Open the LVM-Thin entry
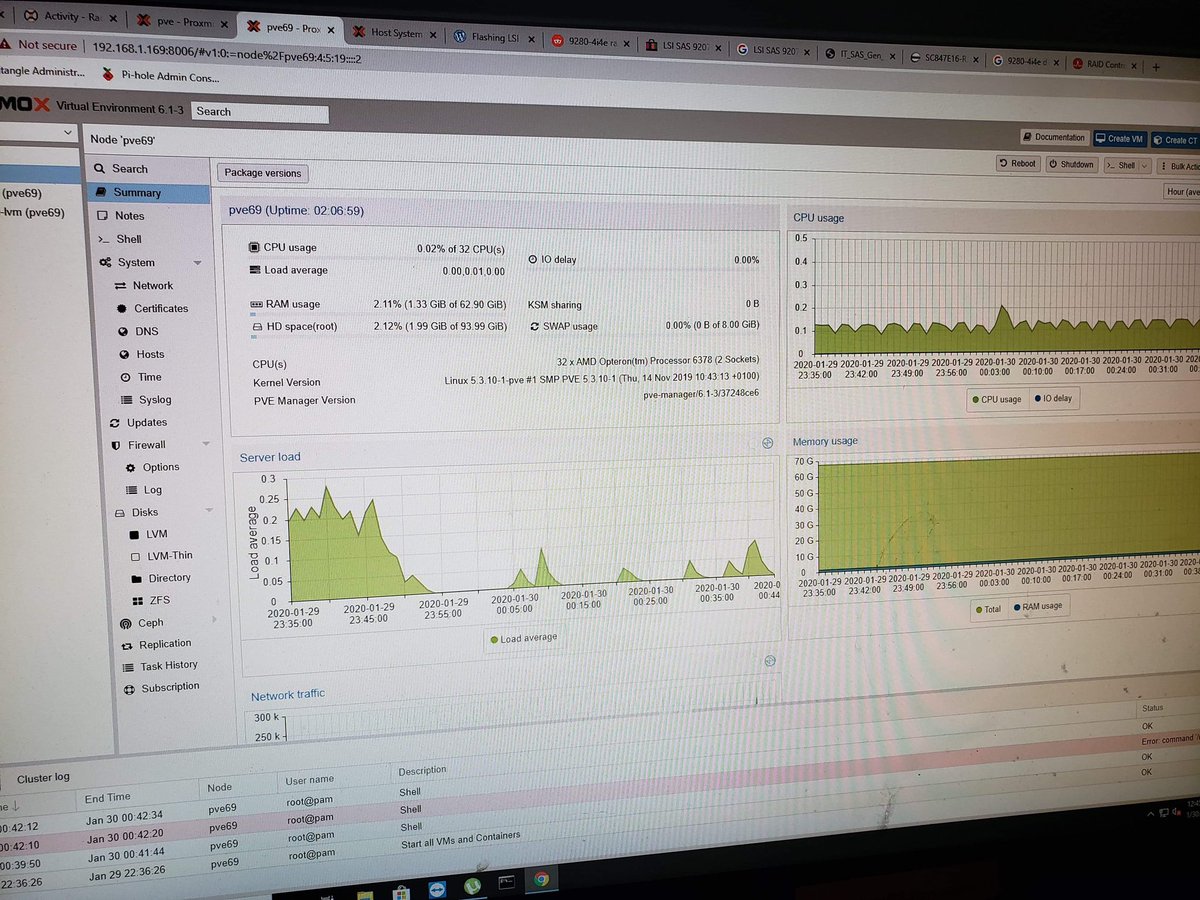Screen dimensions: 1200x900 (170, 557)
